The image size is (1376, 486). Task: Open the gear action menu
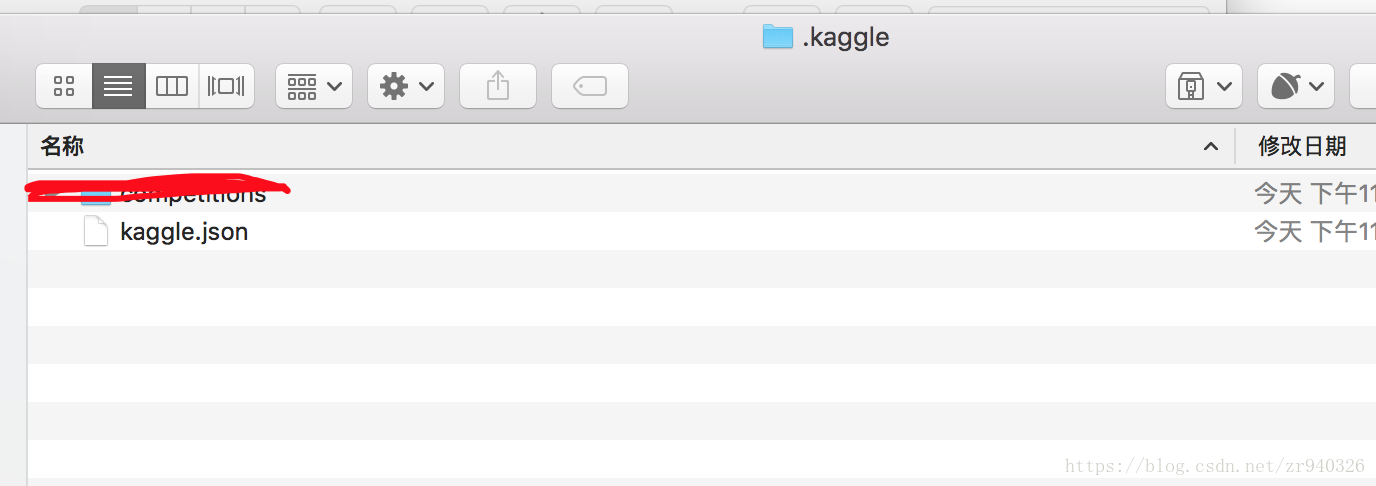406,86
